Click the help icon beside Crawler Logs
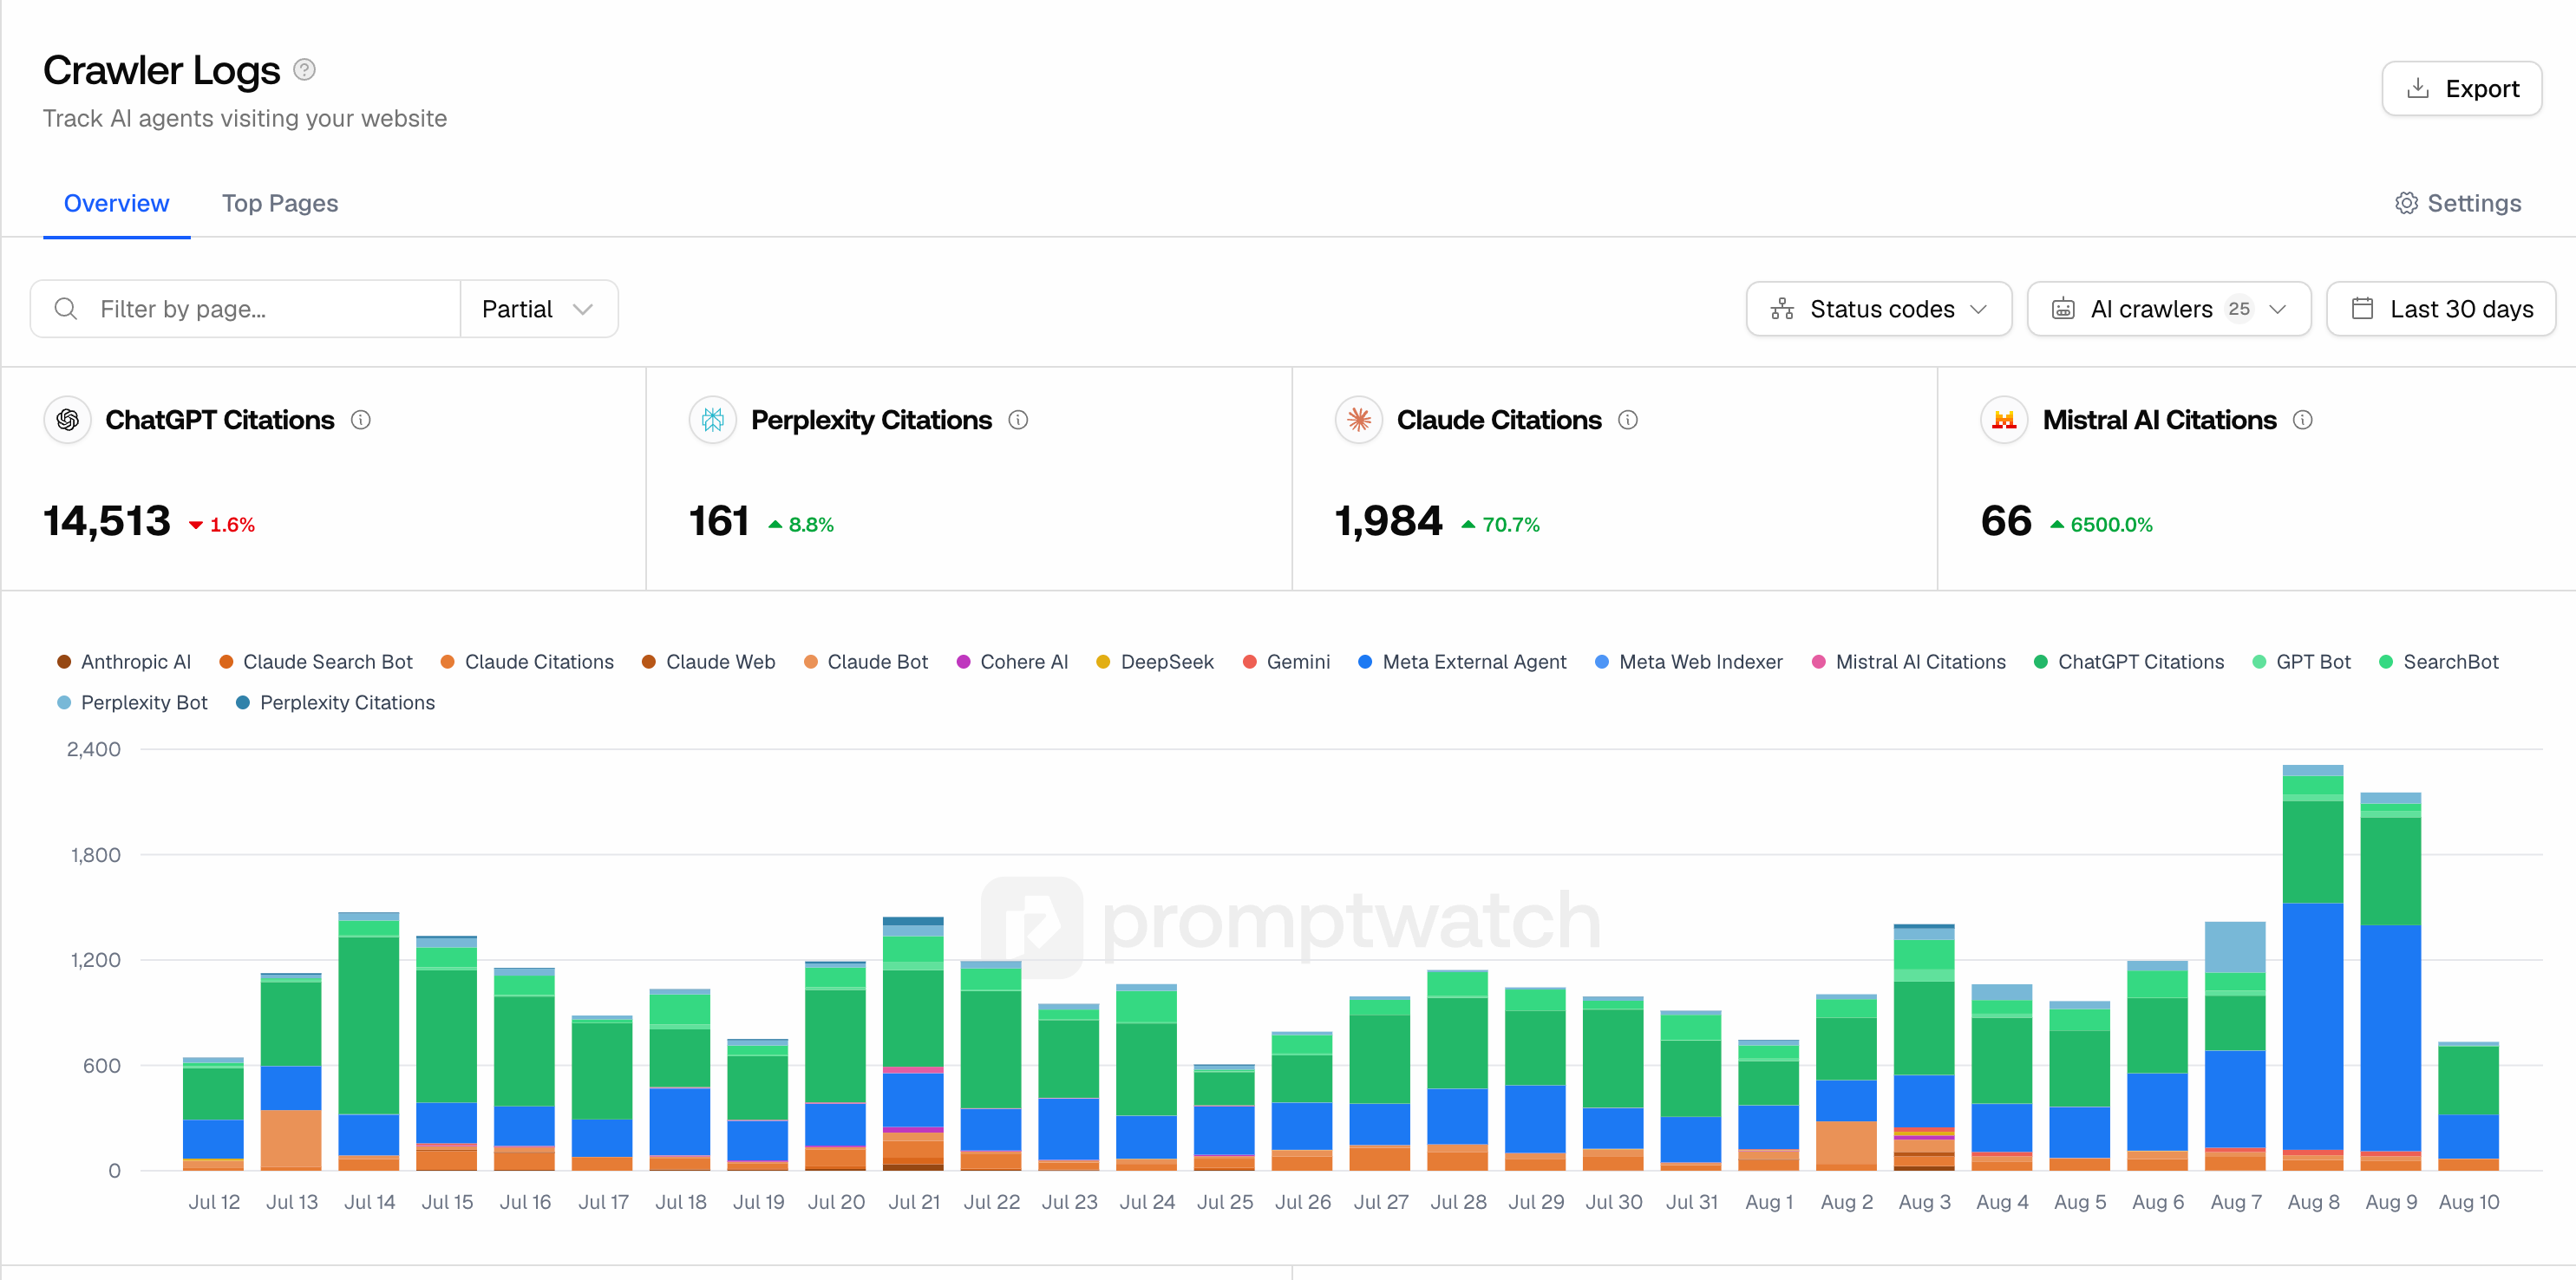 click(x=305, y=70)
